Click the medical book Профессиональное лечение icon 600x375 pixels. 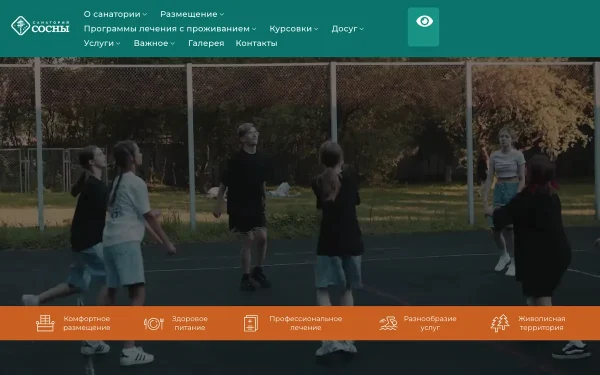[x=251, y=323]
